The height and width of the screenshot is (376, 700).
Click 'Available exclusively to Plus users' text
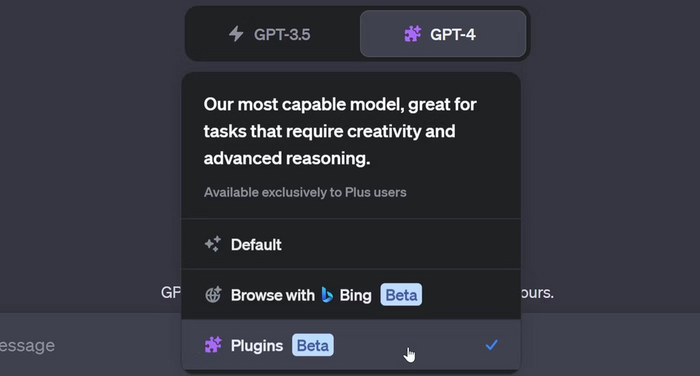pyautogui.click(x=305, y=192)
